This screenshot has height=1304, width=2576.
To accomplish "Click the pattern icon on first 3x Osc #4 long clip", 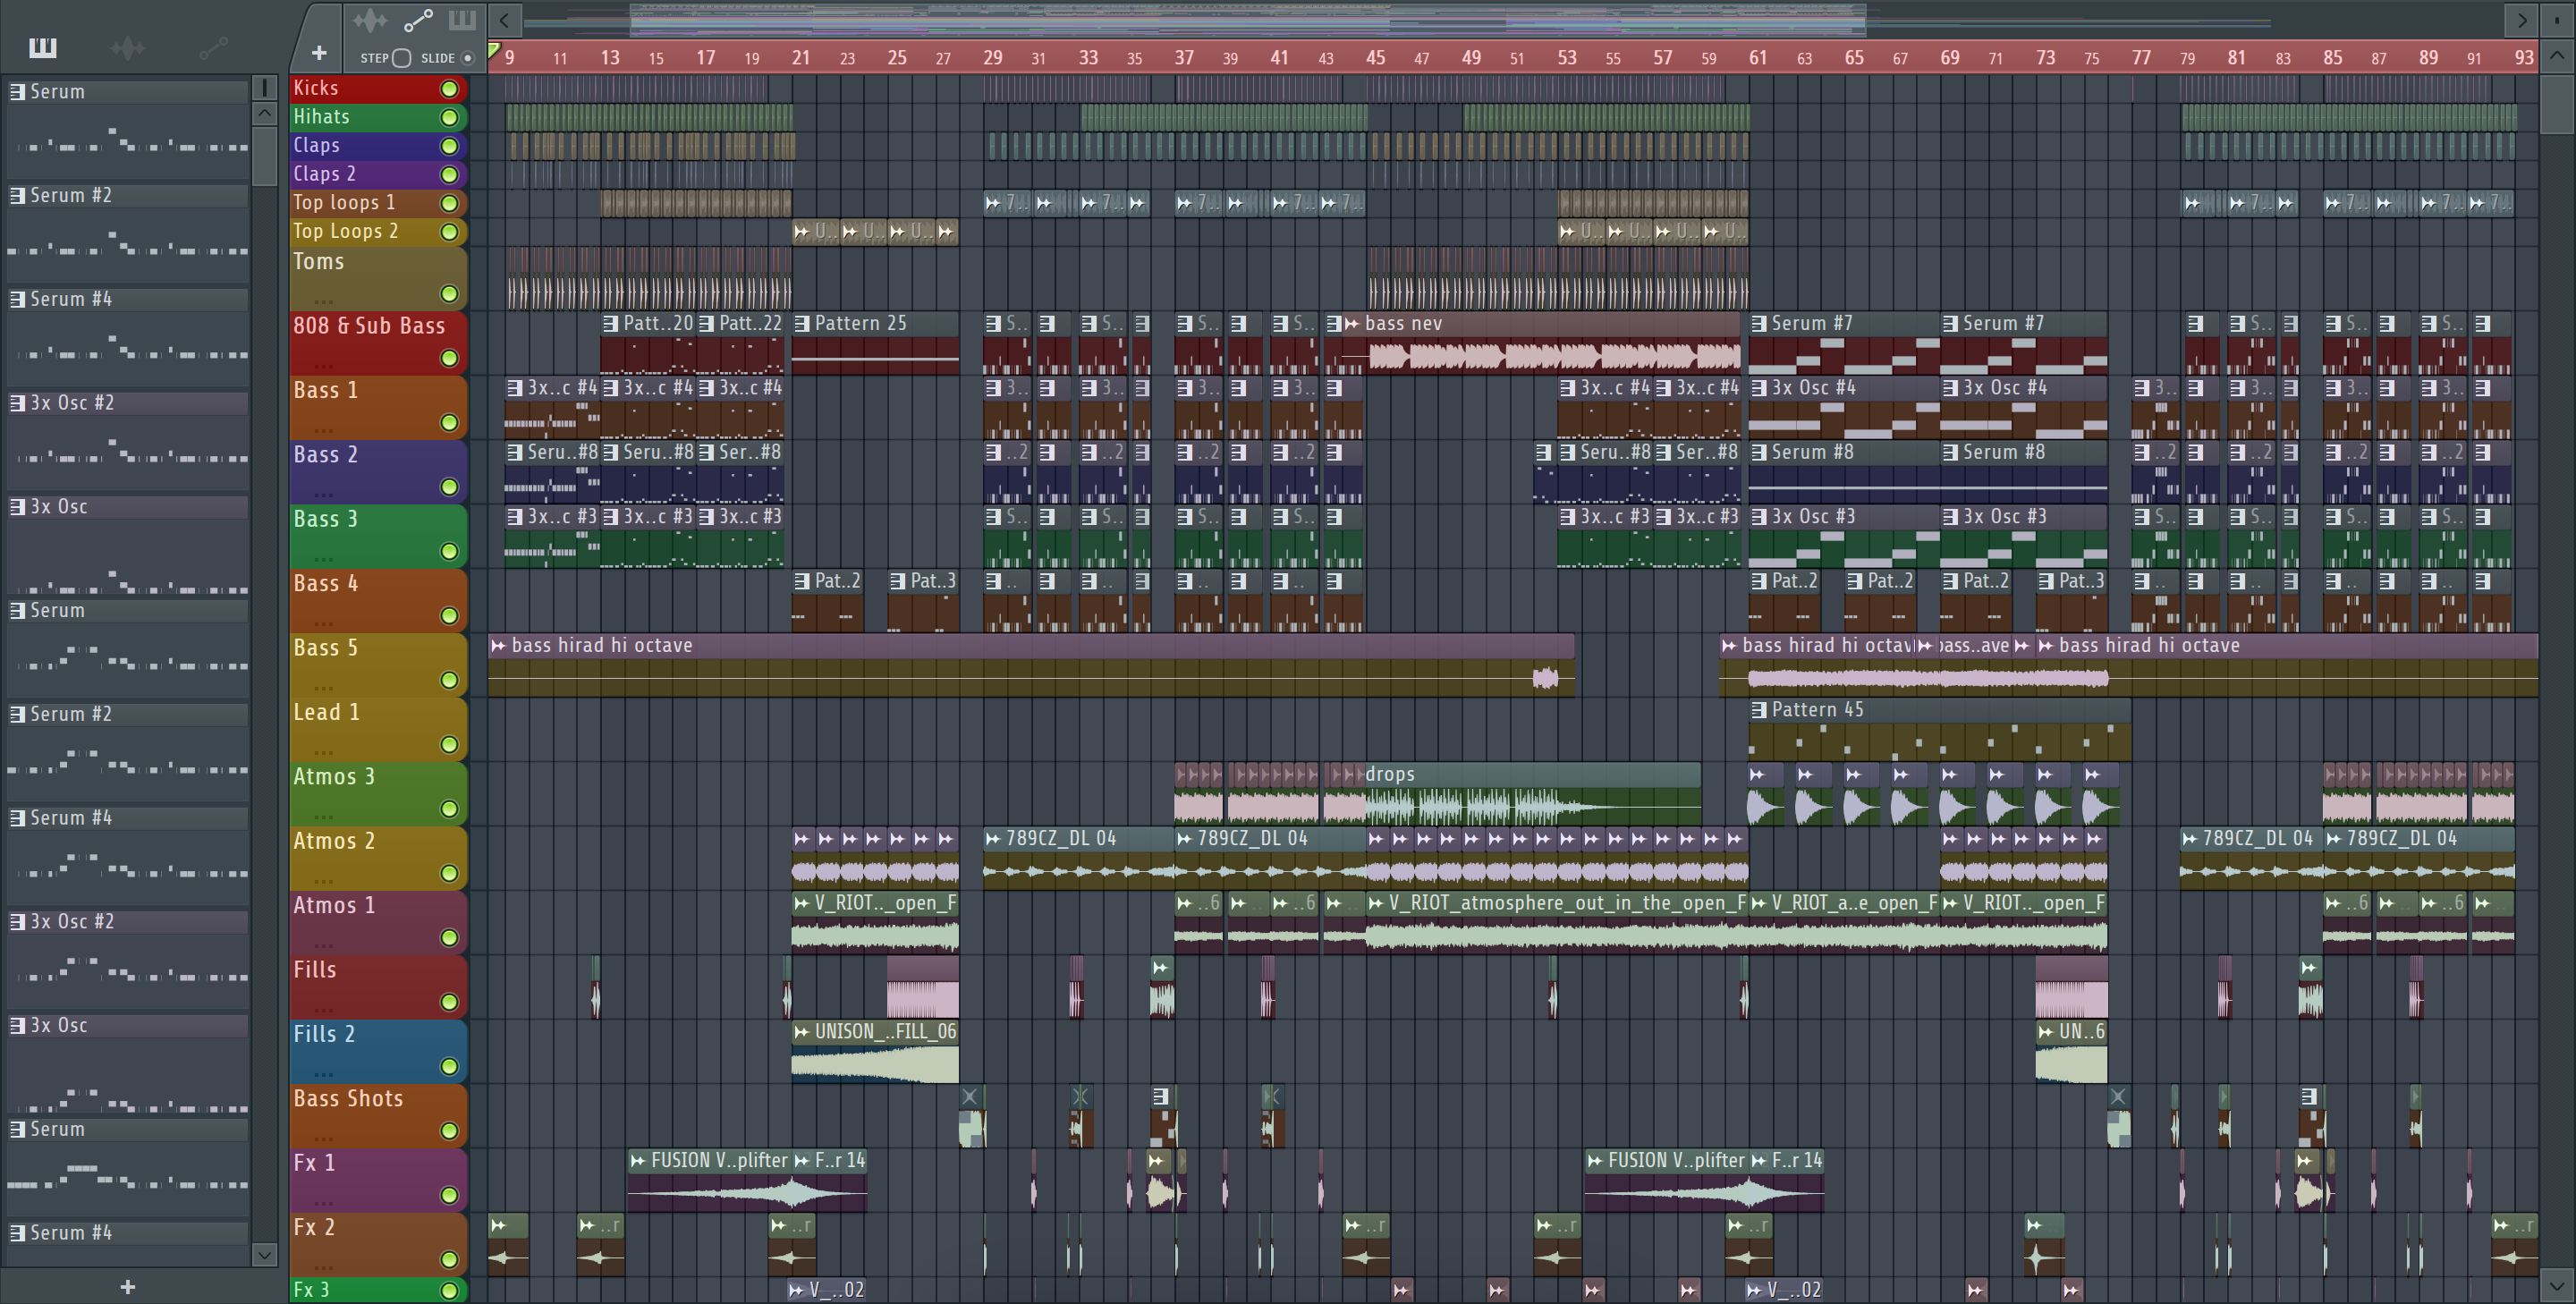I will (1758, 388).
